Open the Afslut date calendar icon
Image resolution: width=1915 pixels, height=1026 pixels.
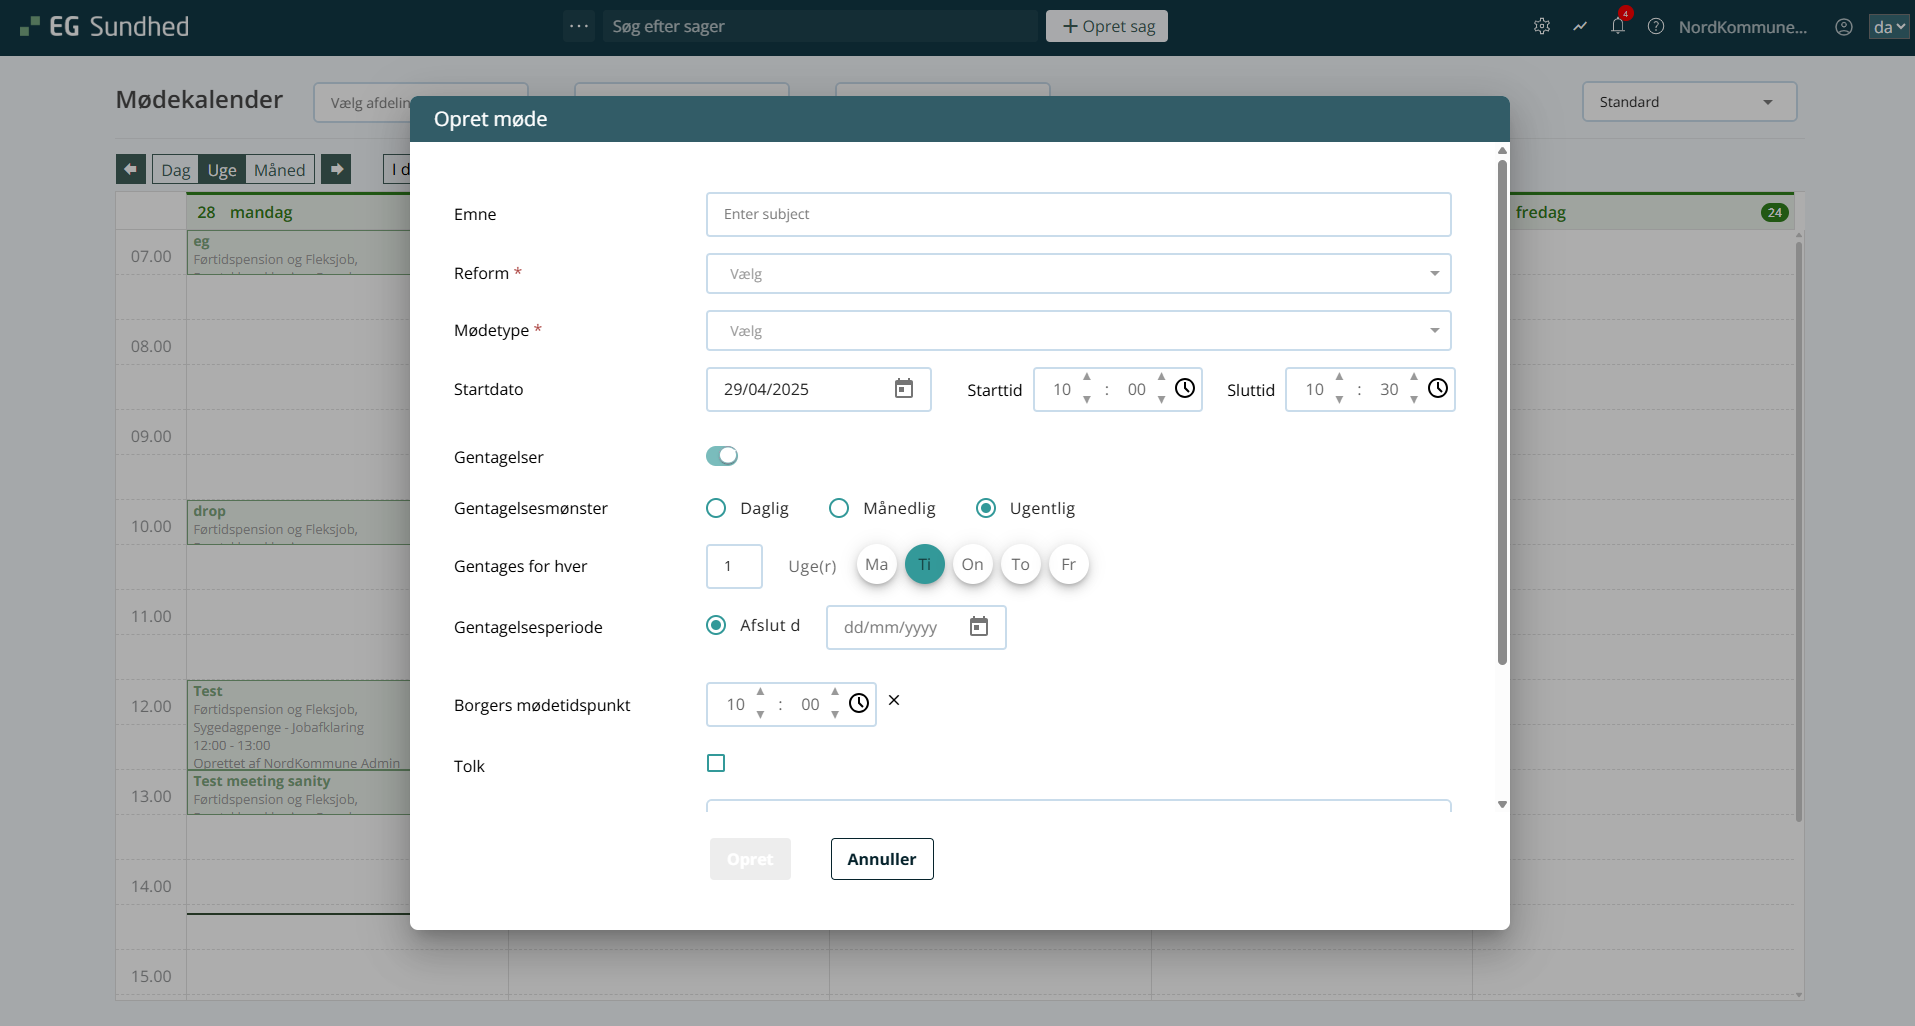tap(978, 627)
